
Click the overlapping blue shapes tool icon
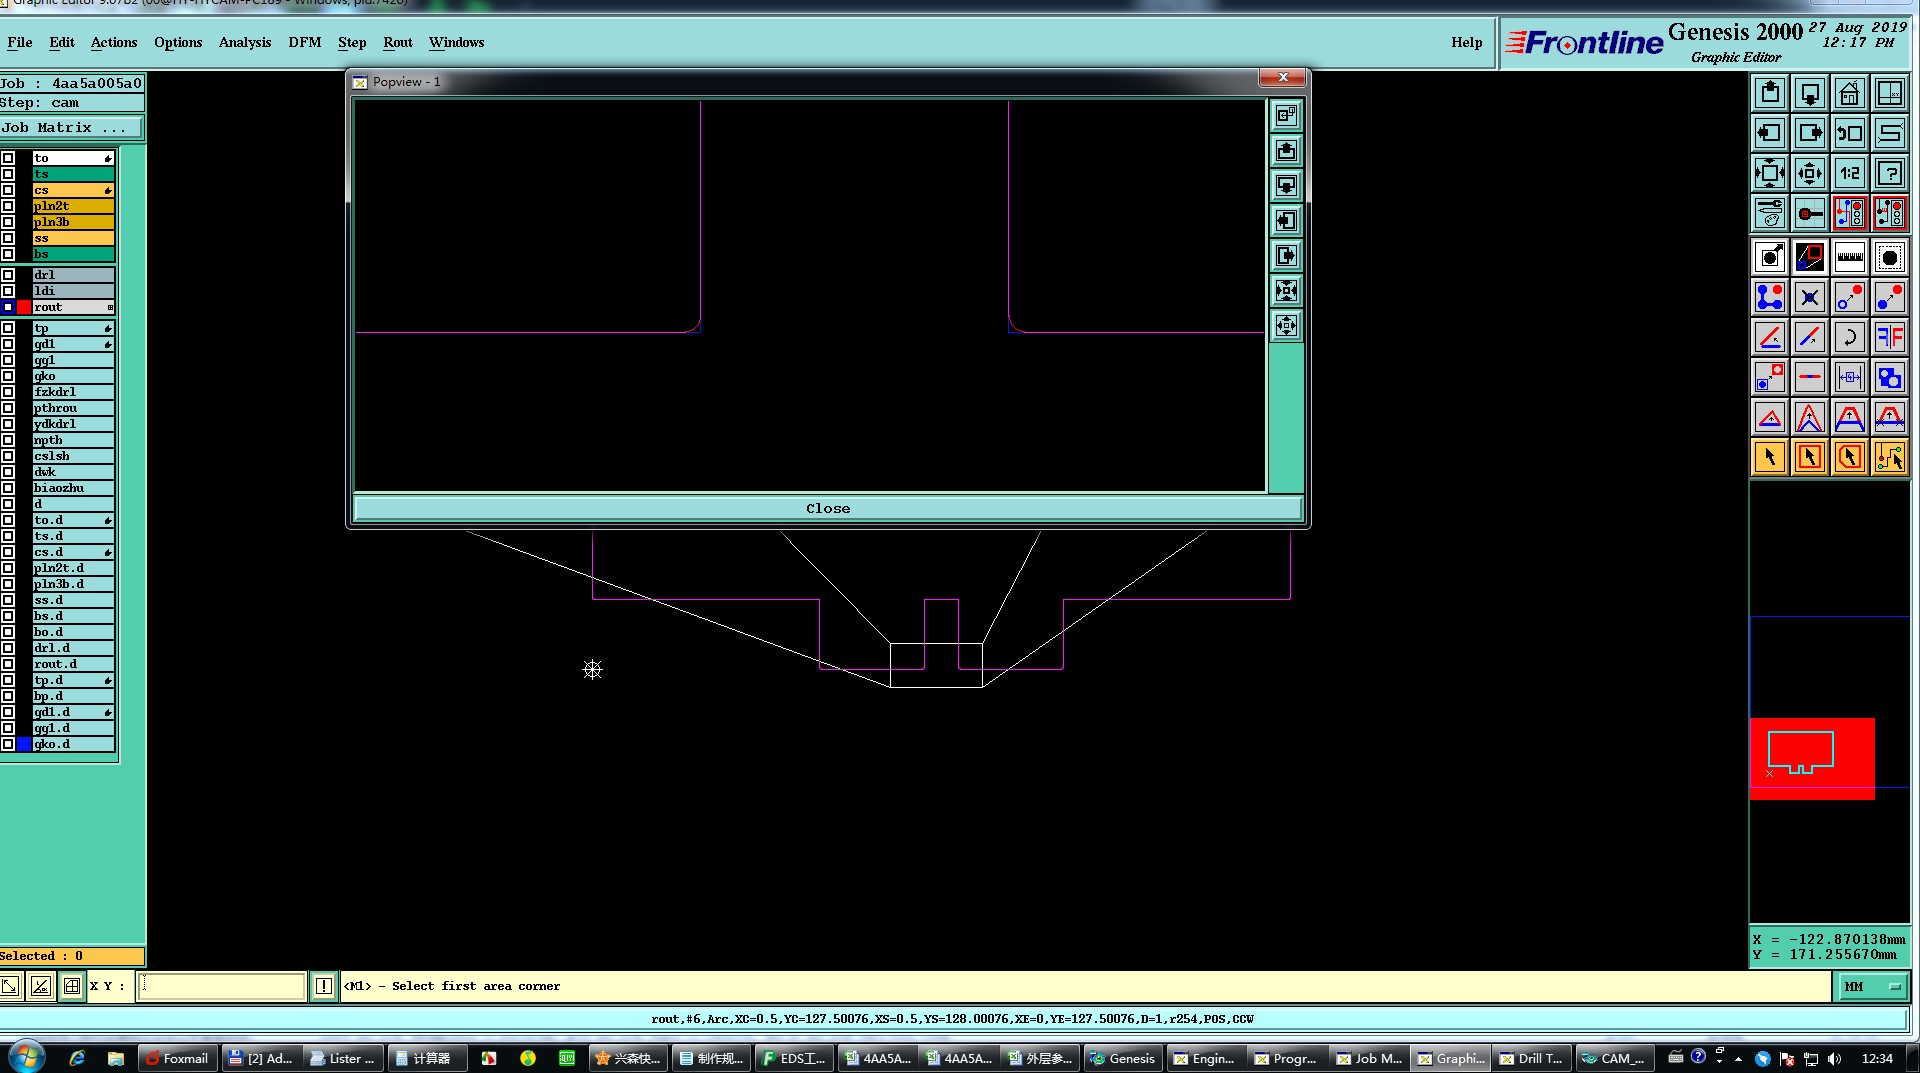(1890, 377)
